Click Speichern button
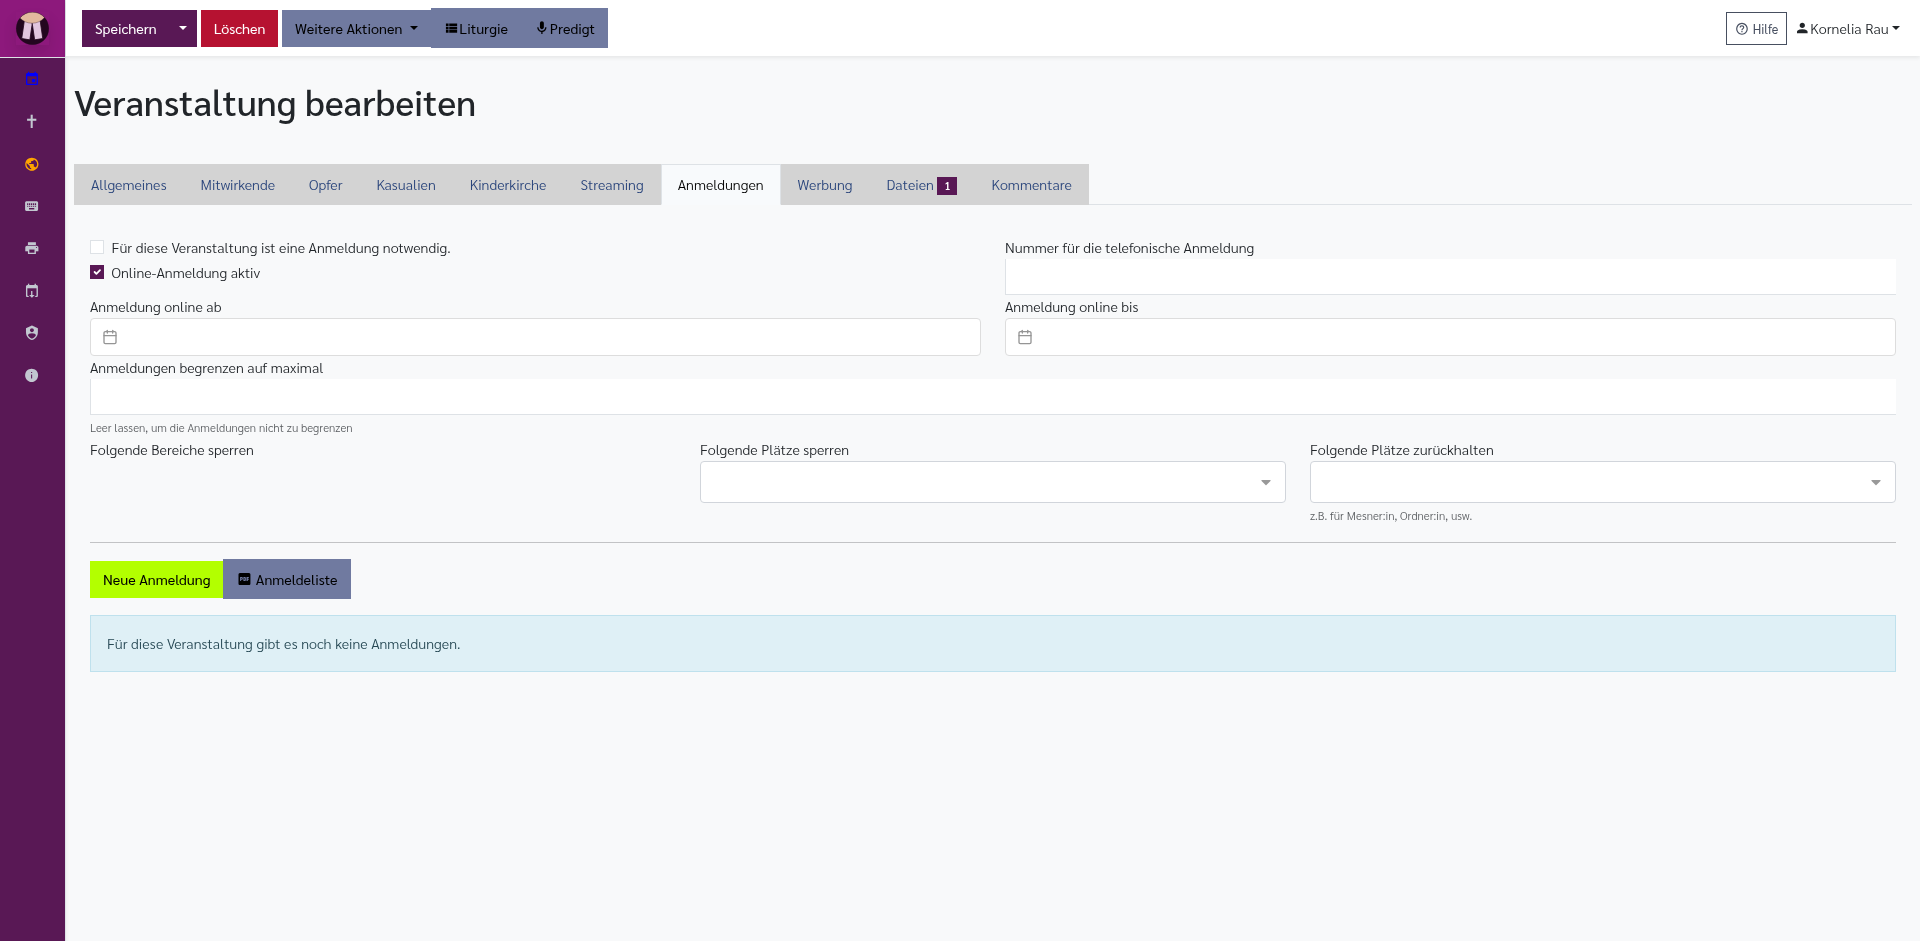The image size is (1920, 941). tap(126, 28)
